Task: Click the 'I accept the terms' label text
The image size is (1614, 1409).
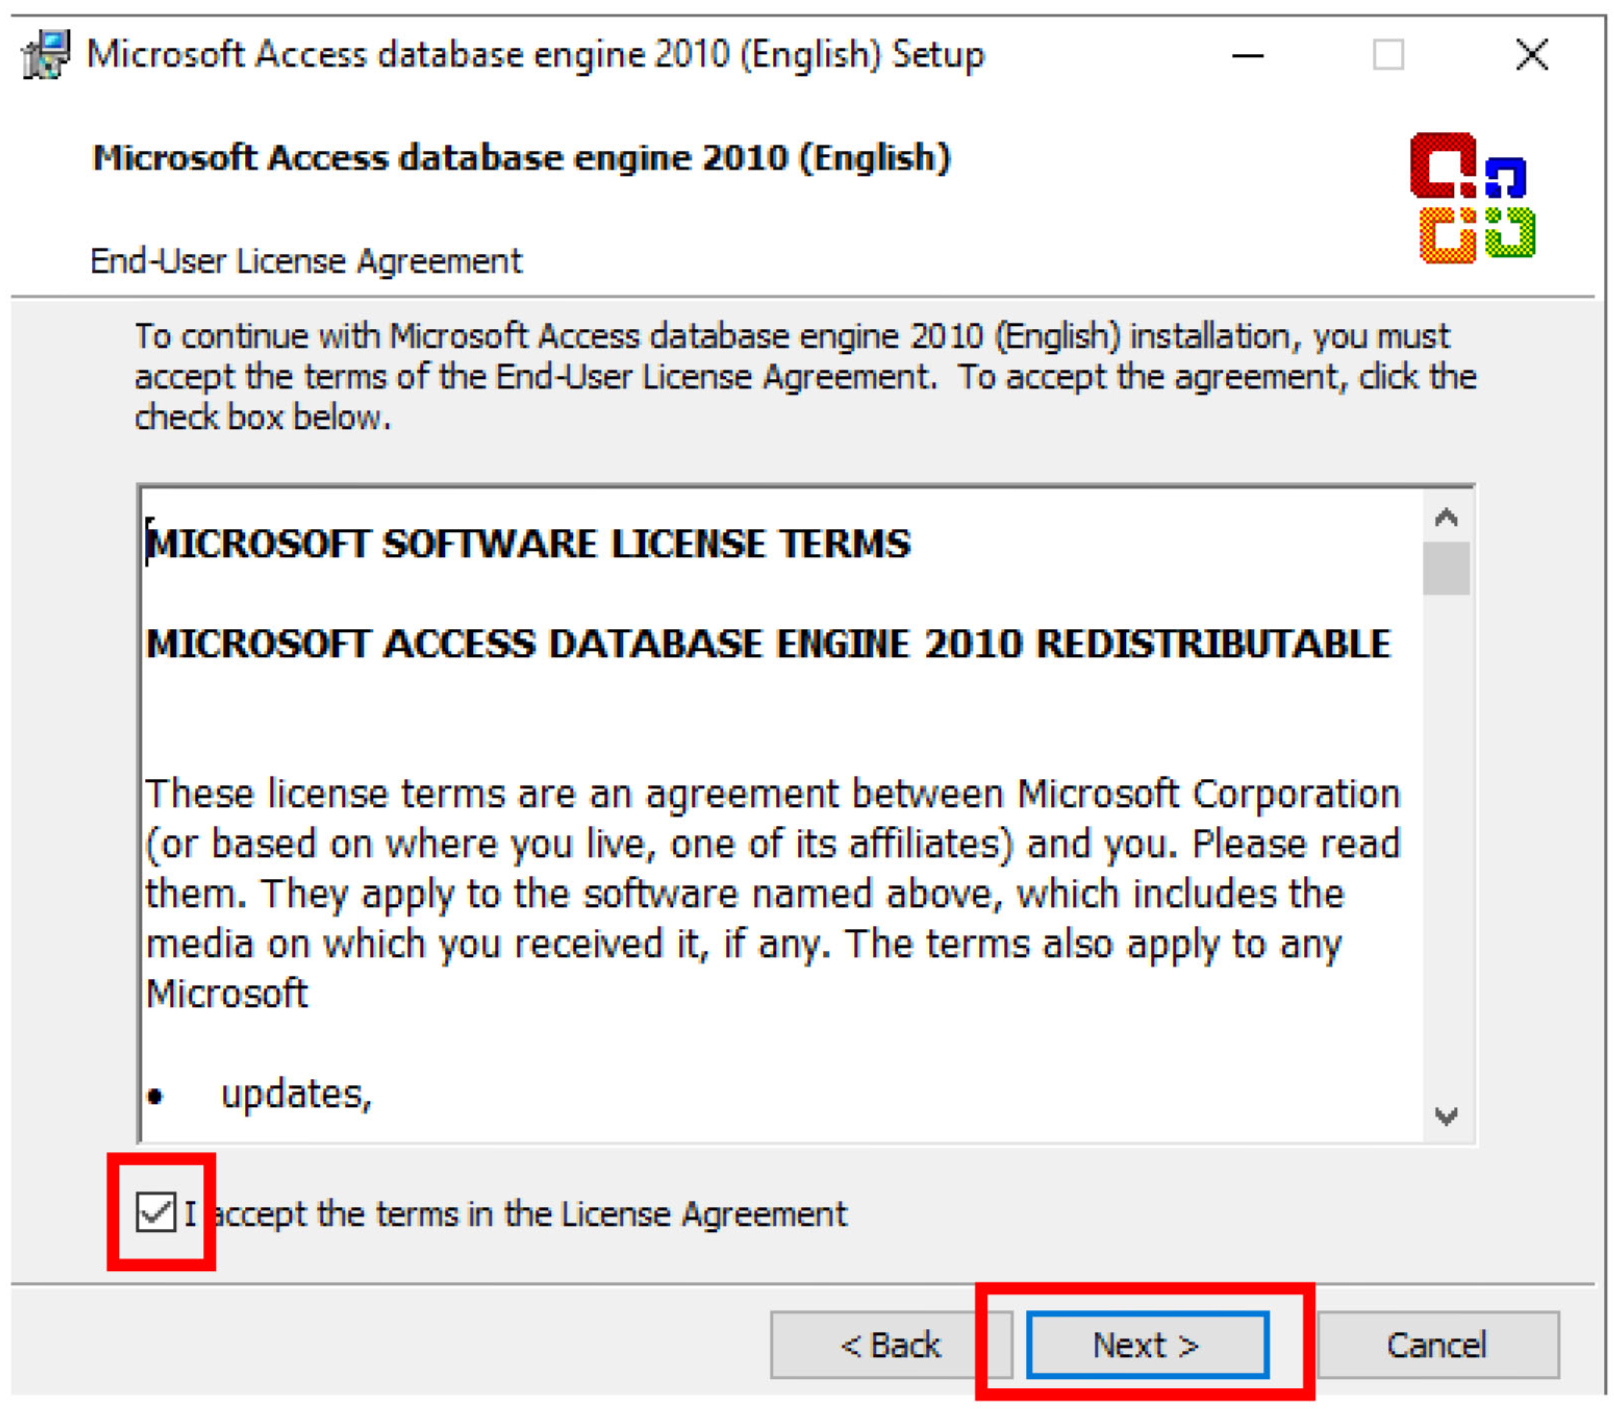Action: pos(530,1214)
